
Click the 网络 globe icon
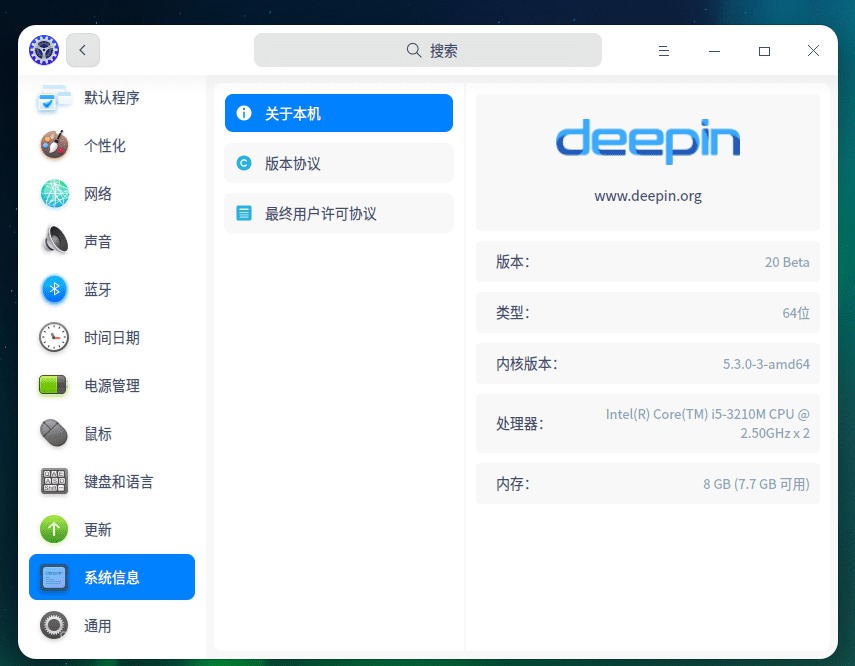(x=54, y=194)
